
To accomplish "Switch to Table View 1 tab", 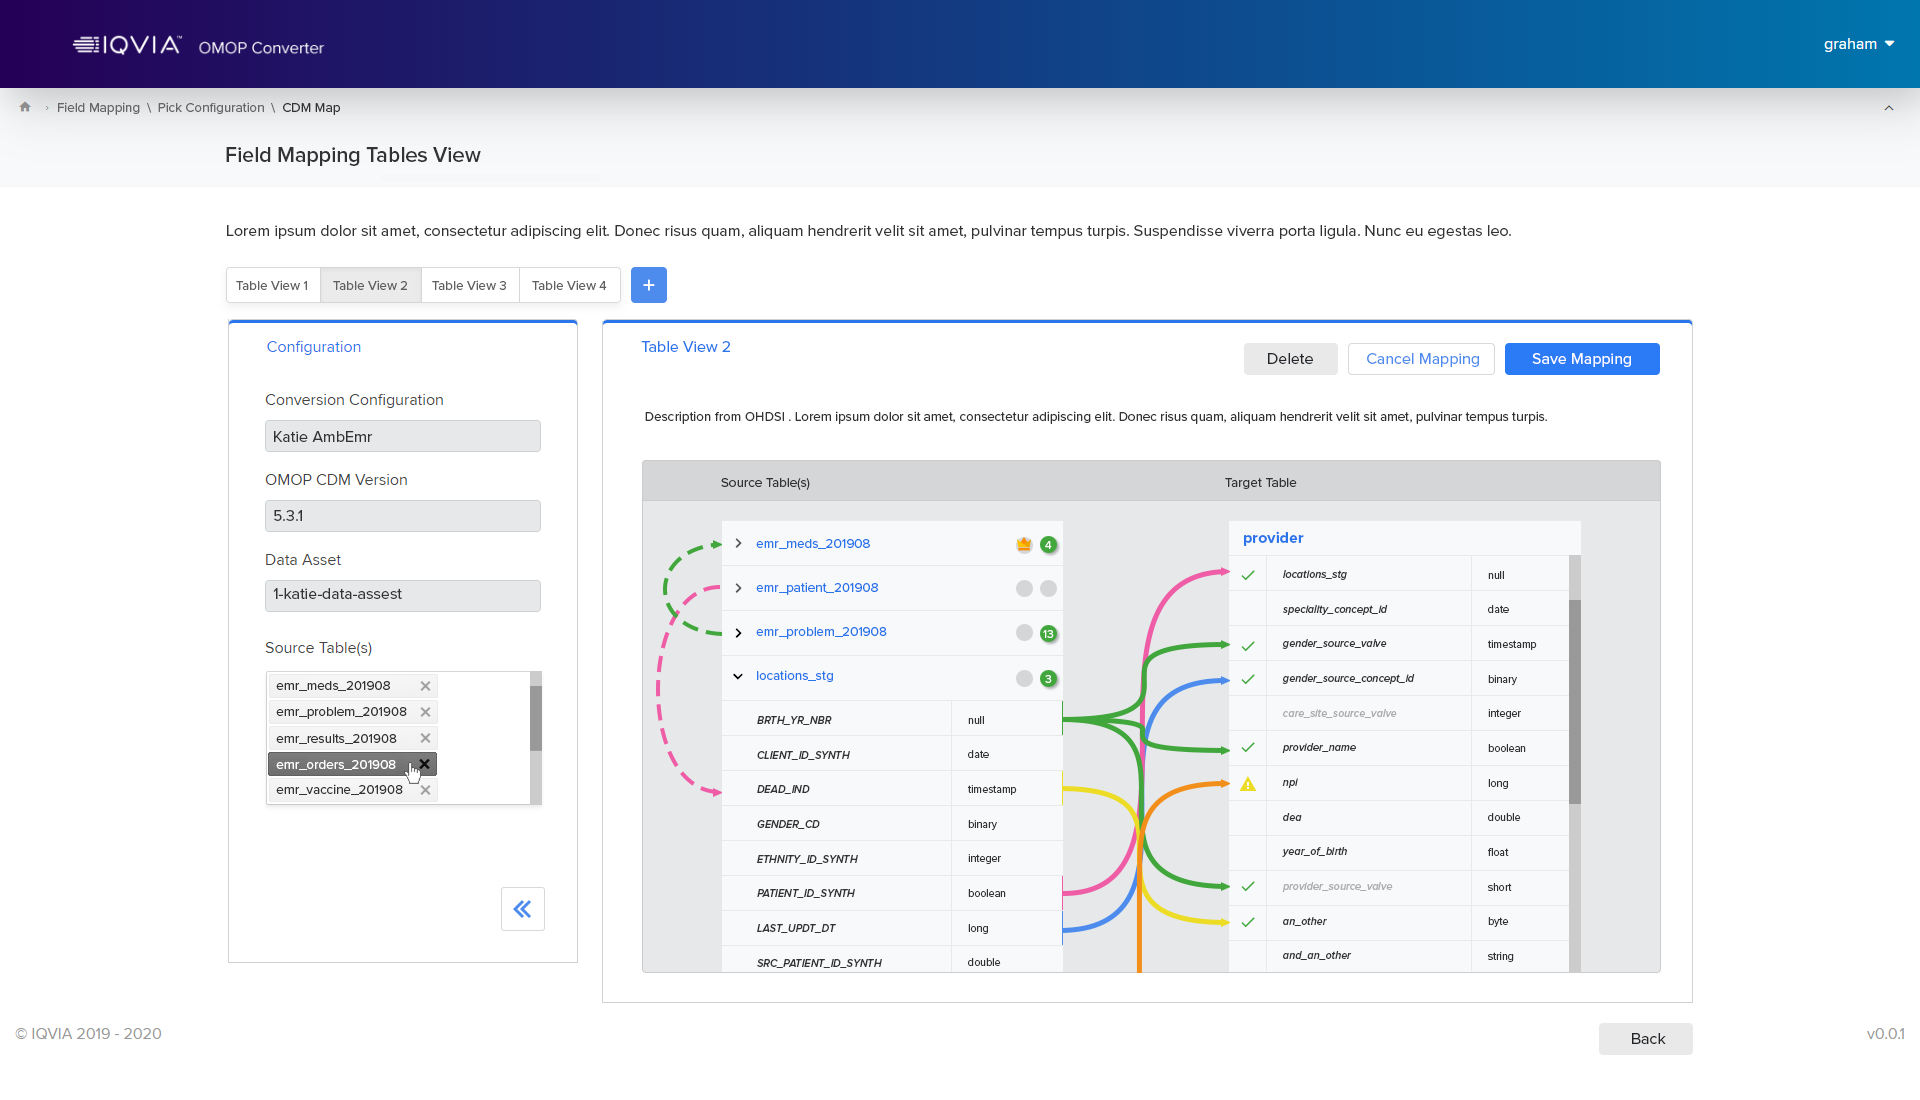I will (x=272, y=285).
